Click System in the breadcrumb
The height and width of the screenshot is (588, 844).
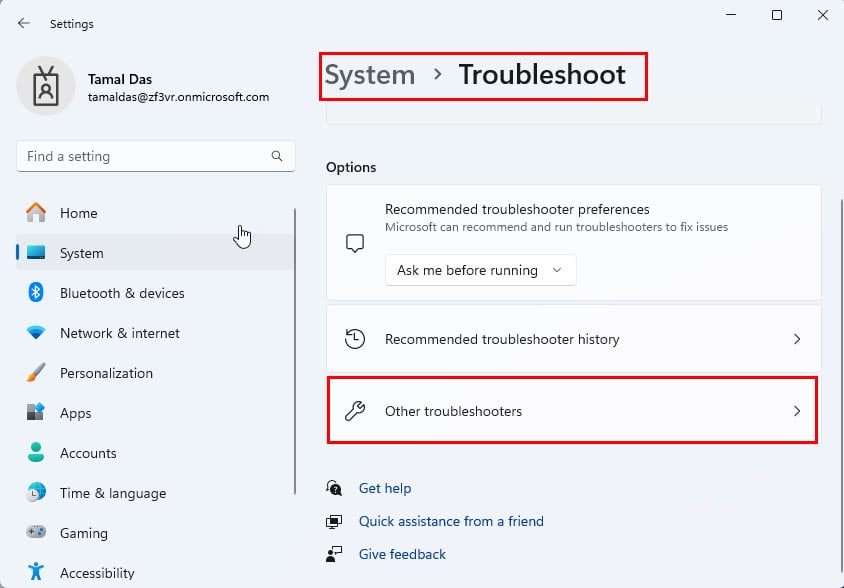pyautogui.click(x=370, y=75)
